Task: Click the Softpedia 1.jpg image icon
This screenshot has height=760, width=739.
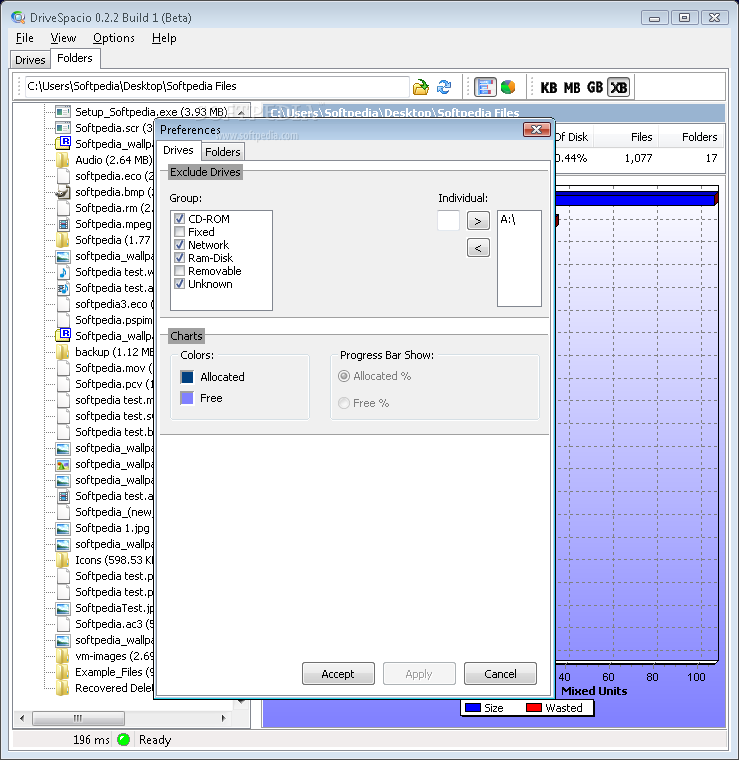Action: point(63,528)
